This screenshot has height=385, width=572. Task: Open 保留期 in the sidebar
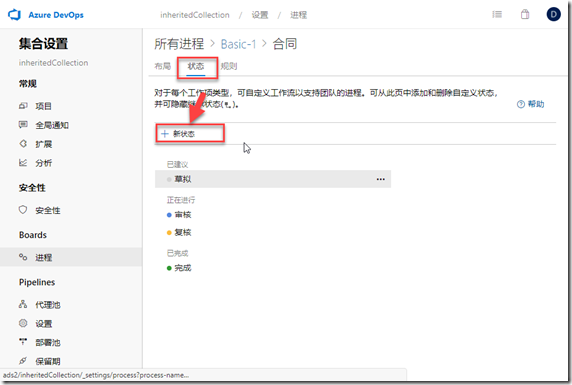point(48,362)
